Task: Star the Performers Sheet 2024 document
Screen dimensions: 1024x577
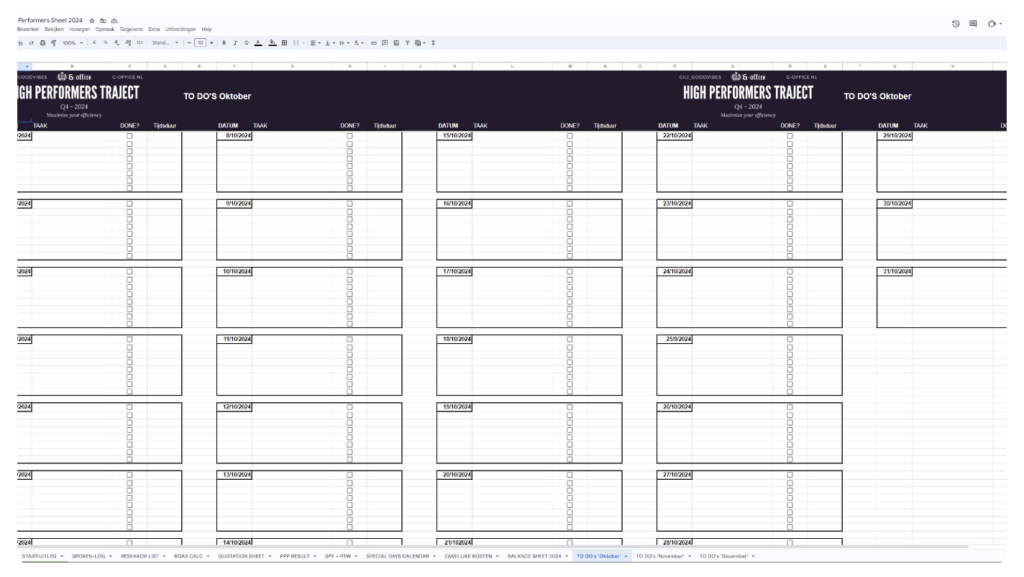Action: (92, 21)
